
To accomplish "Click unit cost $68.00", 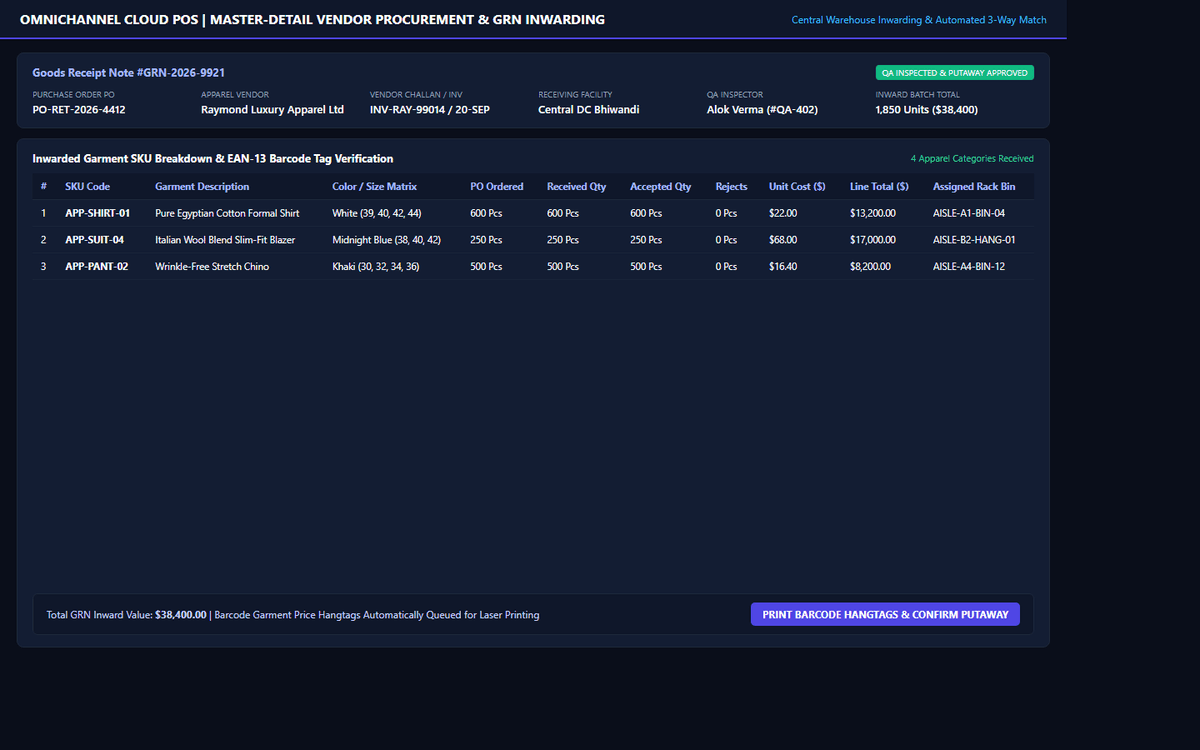I will point(783,240).
